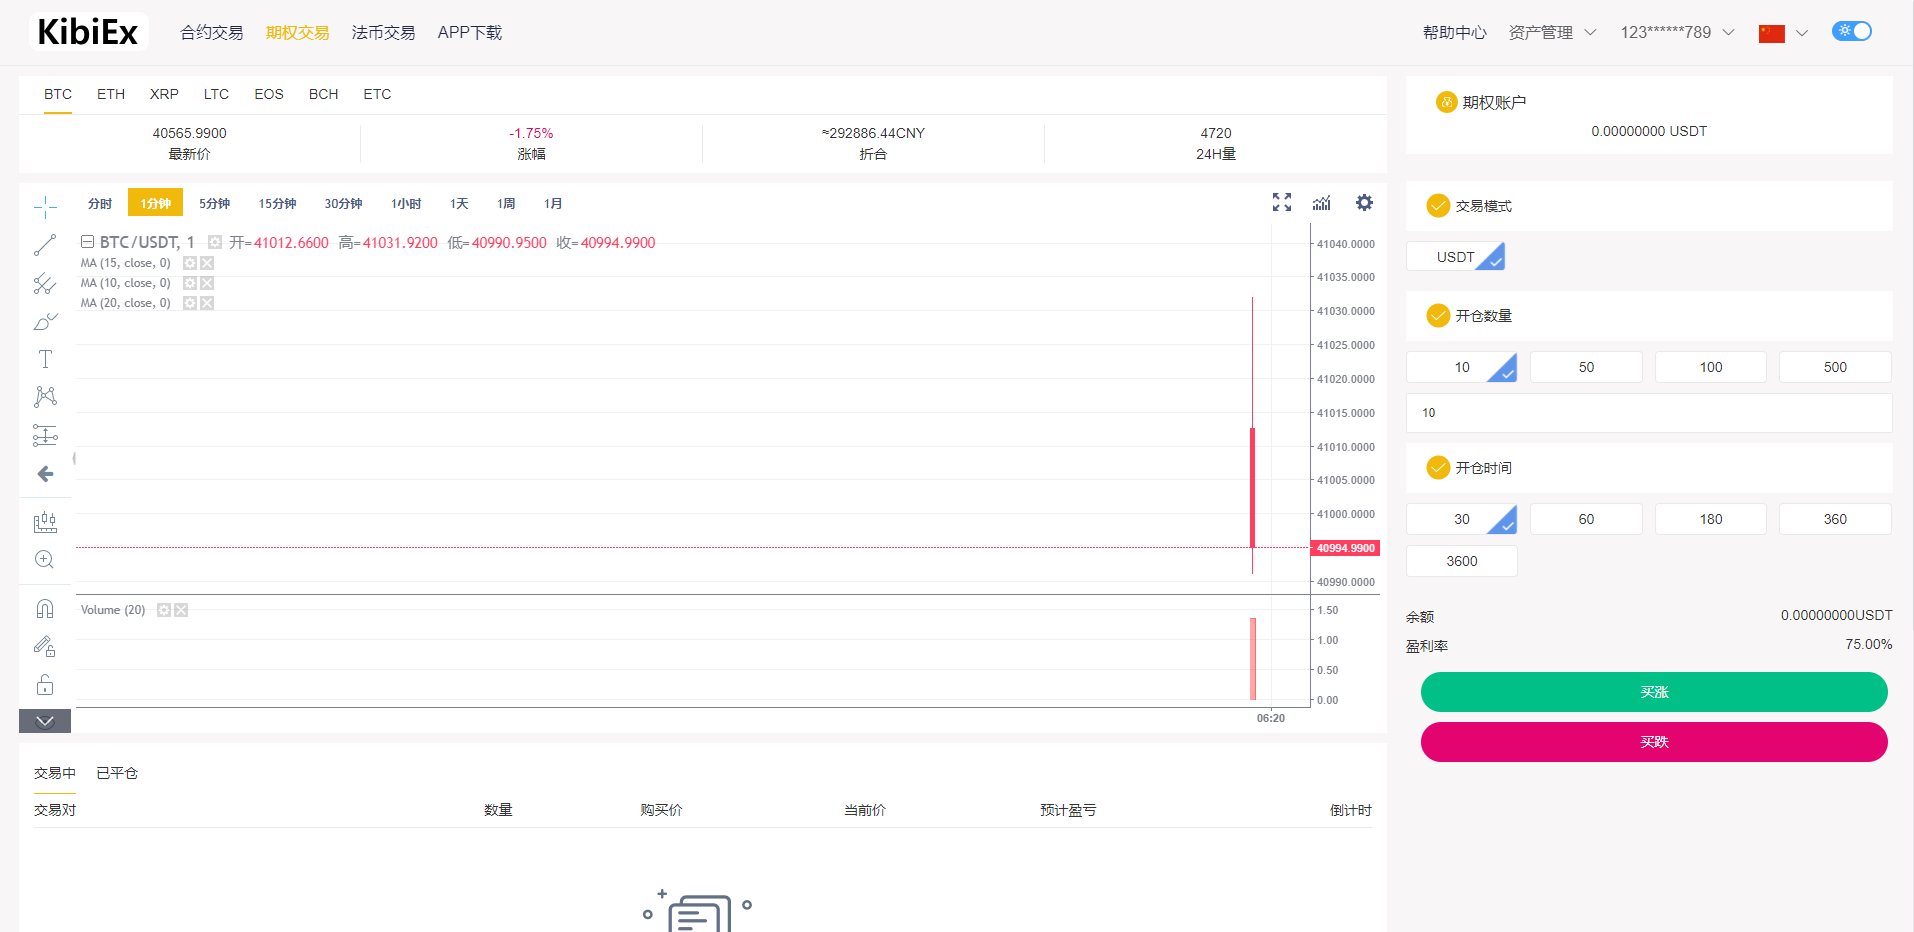The image size is (1914, 932).
Task: Select 500 as the opening amount
Action: point(1834,366)
